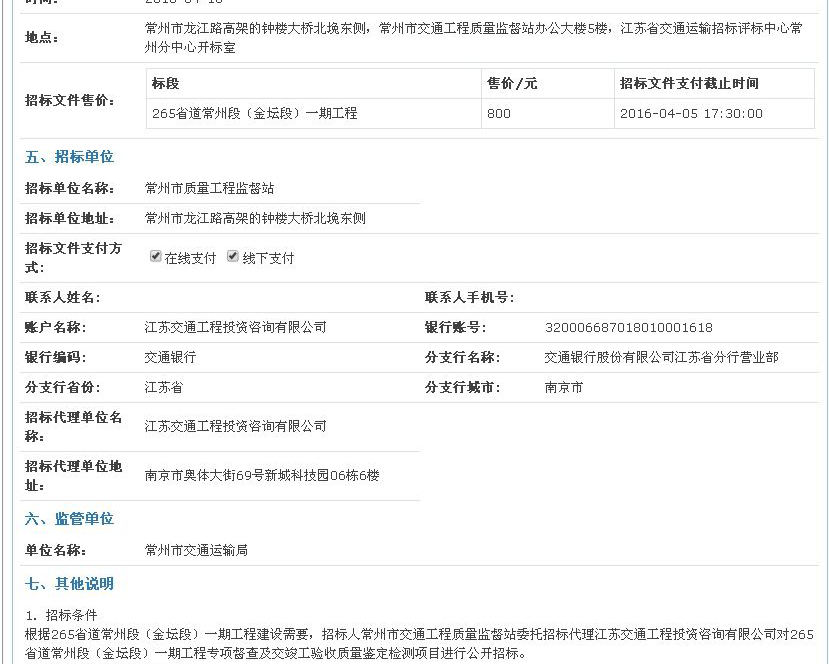Click the 标段 table column header
This screenshot has width=829, height=664.
(166, 84)
